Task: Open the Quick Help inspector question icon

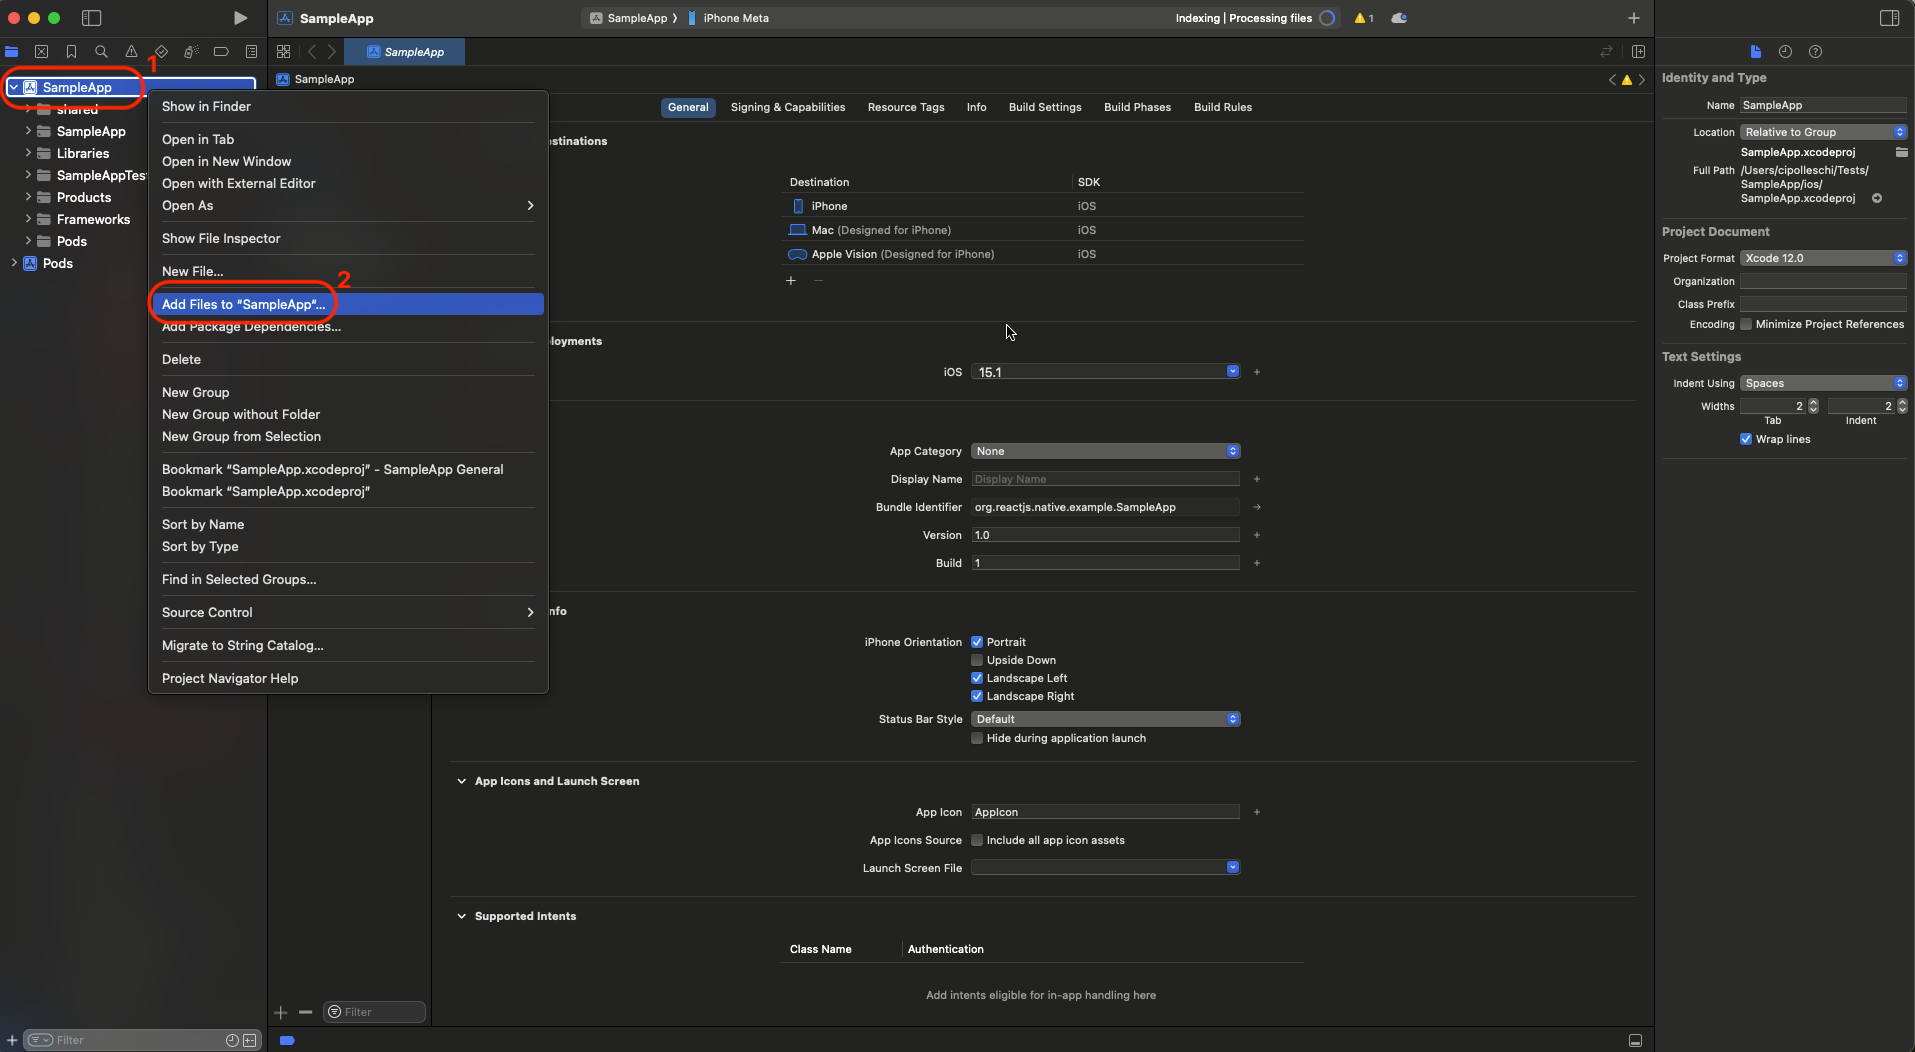Action: (1817, 52)
